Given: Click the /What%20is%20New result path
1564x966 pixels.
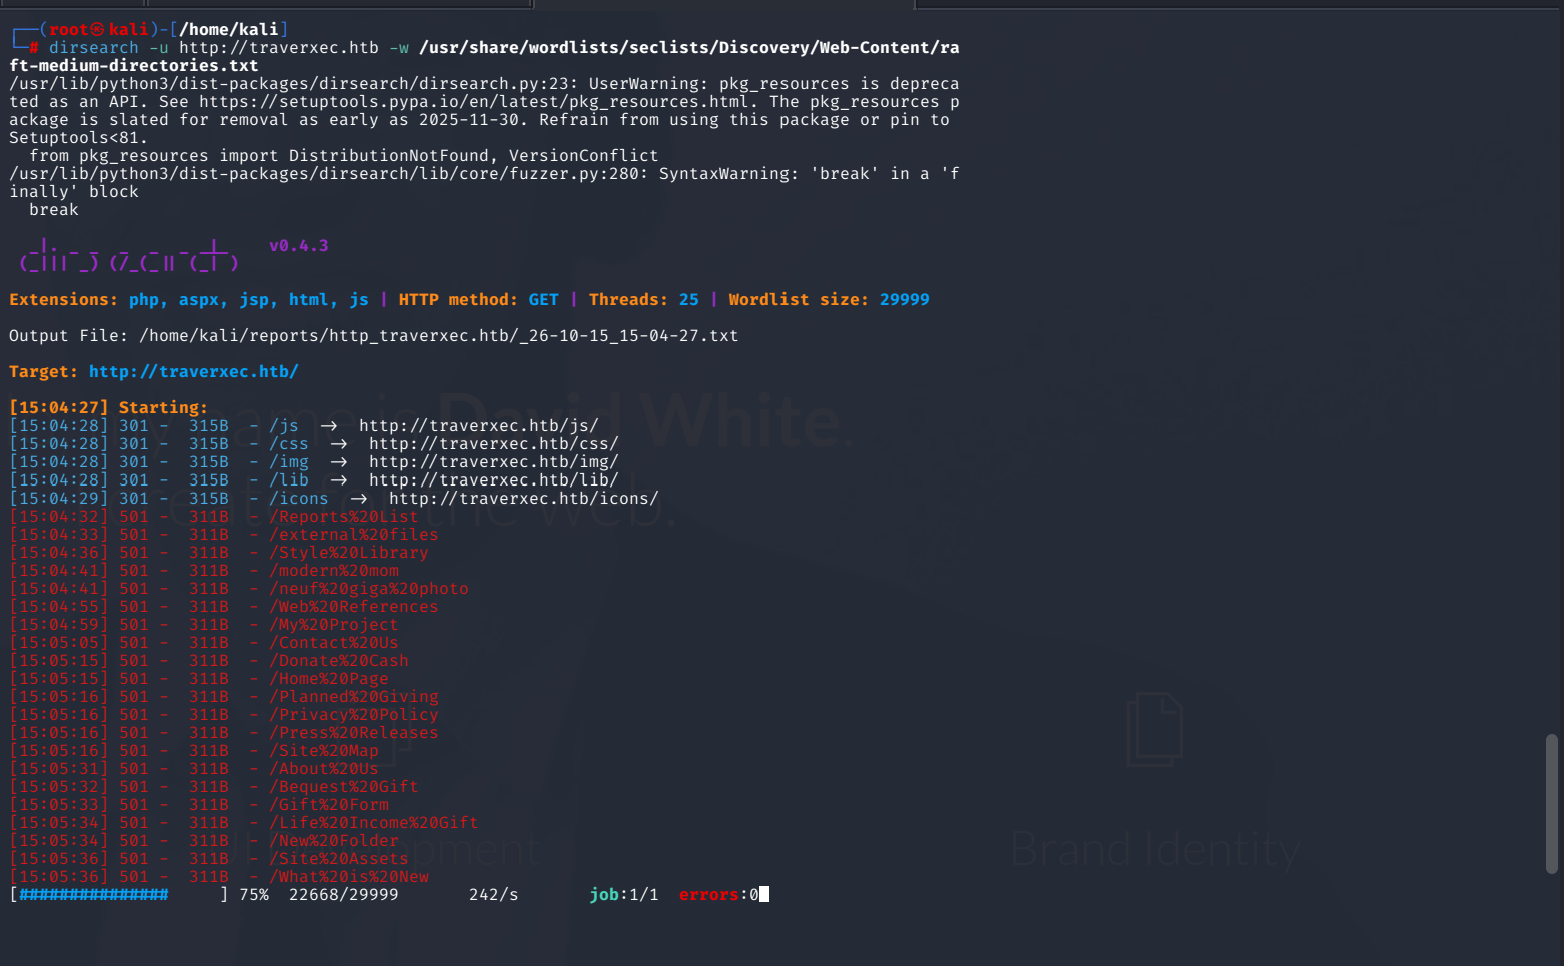Looking at the screenshot, I should point(349,877).
